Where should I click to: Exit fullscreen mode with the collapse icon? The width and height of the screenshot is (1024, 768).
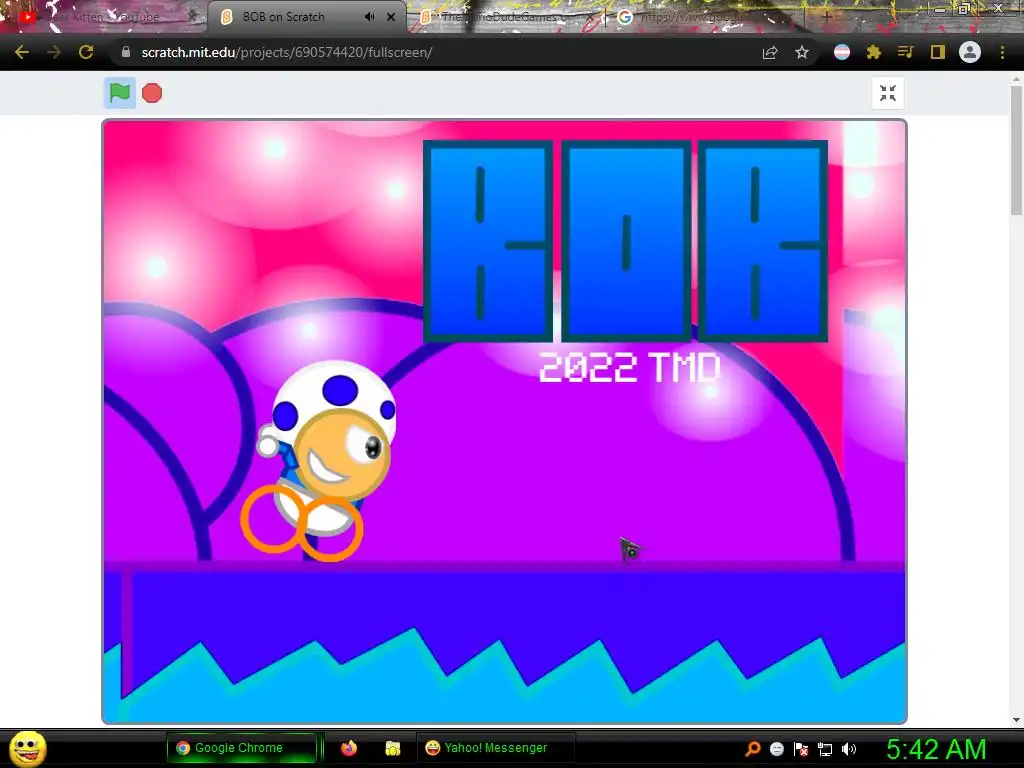pyautogui.click(x=888, y=93)
